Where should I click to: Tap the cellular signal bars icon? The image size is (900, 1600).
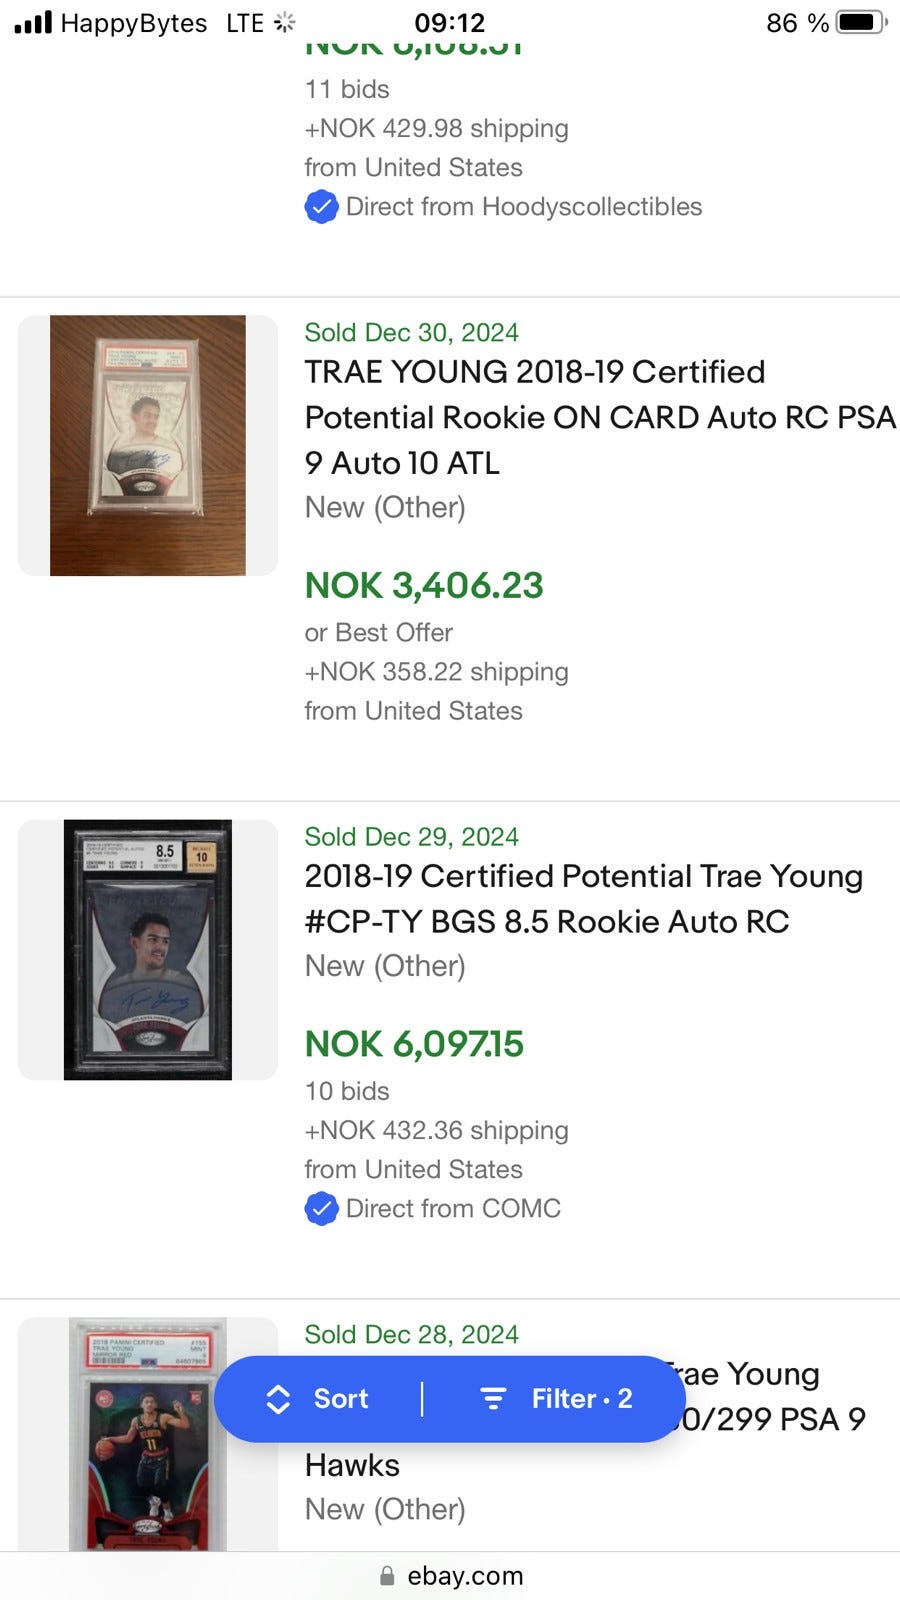pos(33,22)
